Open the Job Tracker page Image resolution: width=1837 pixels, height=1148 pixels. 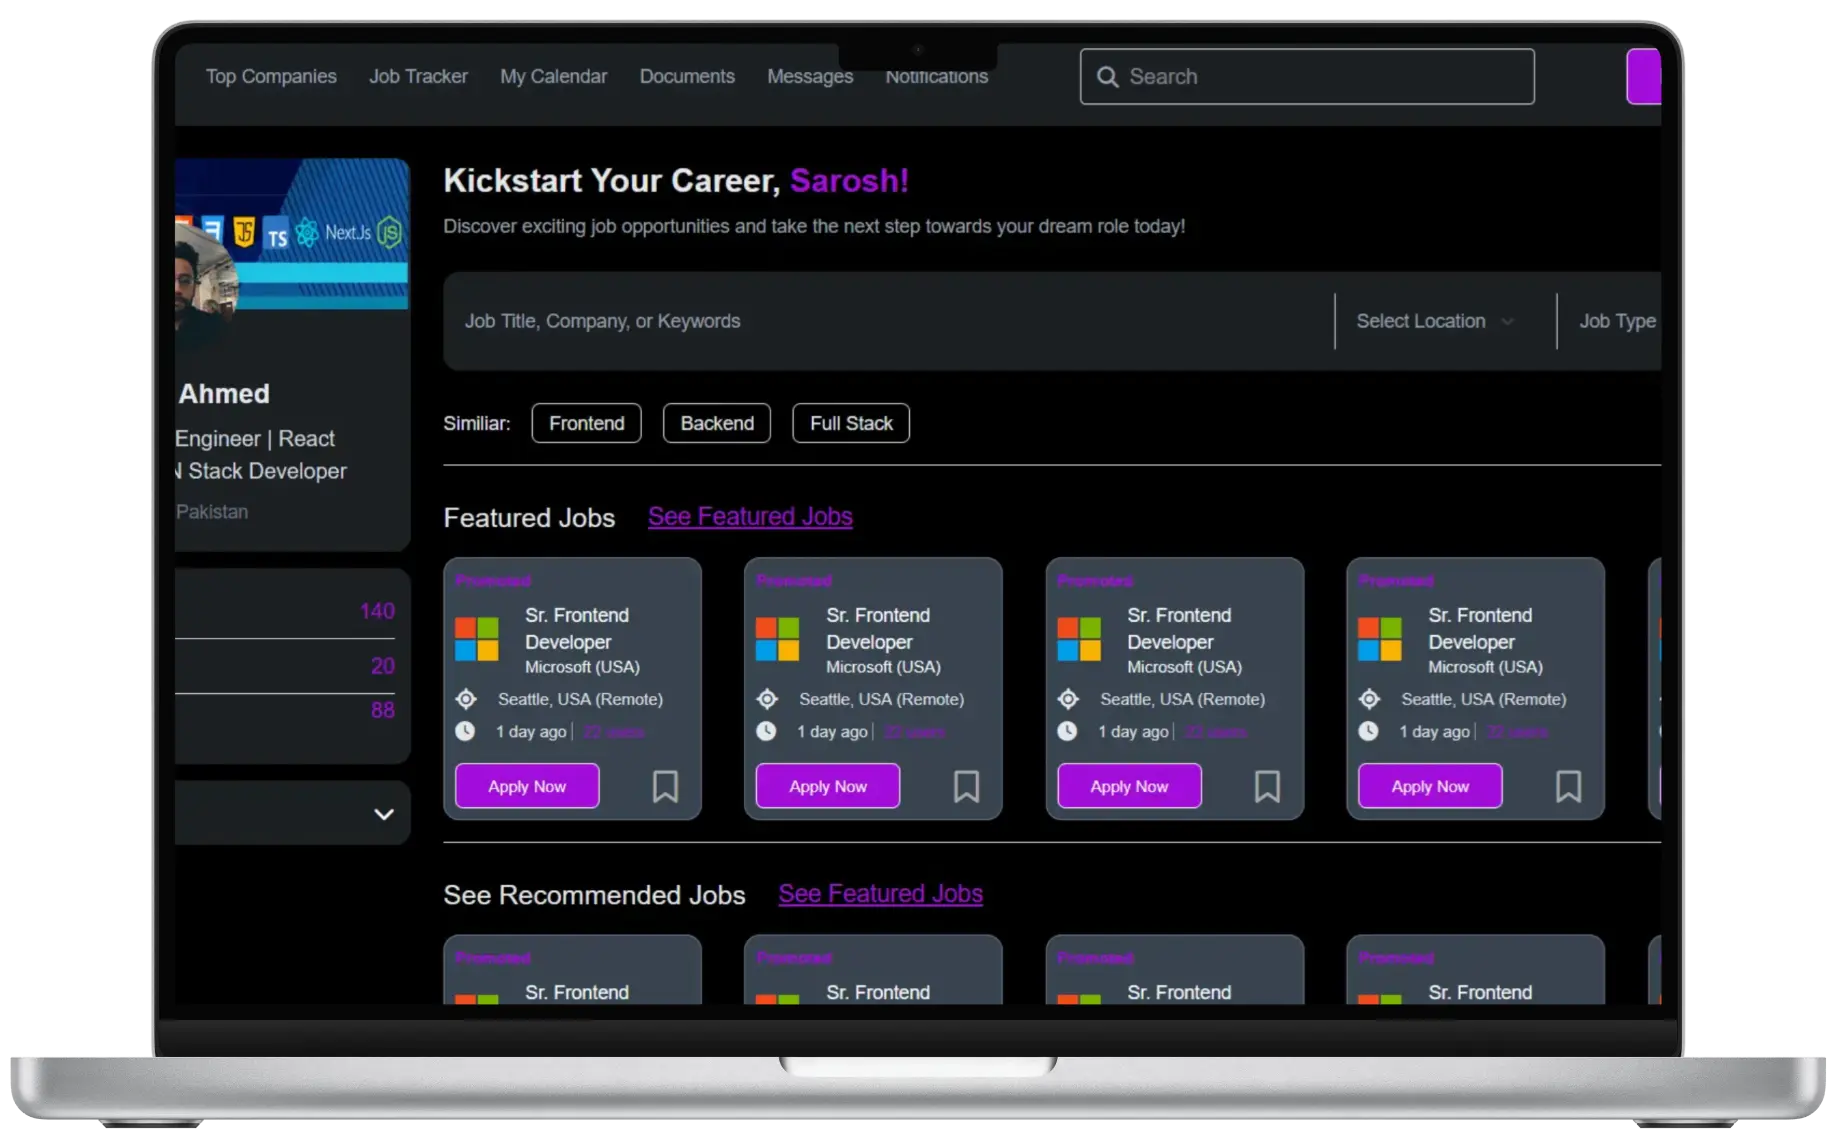click(x=418, y=76)
